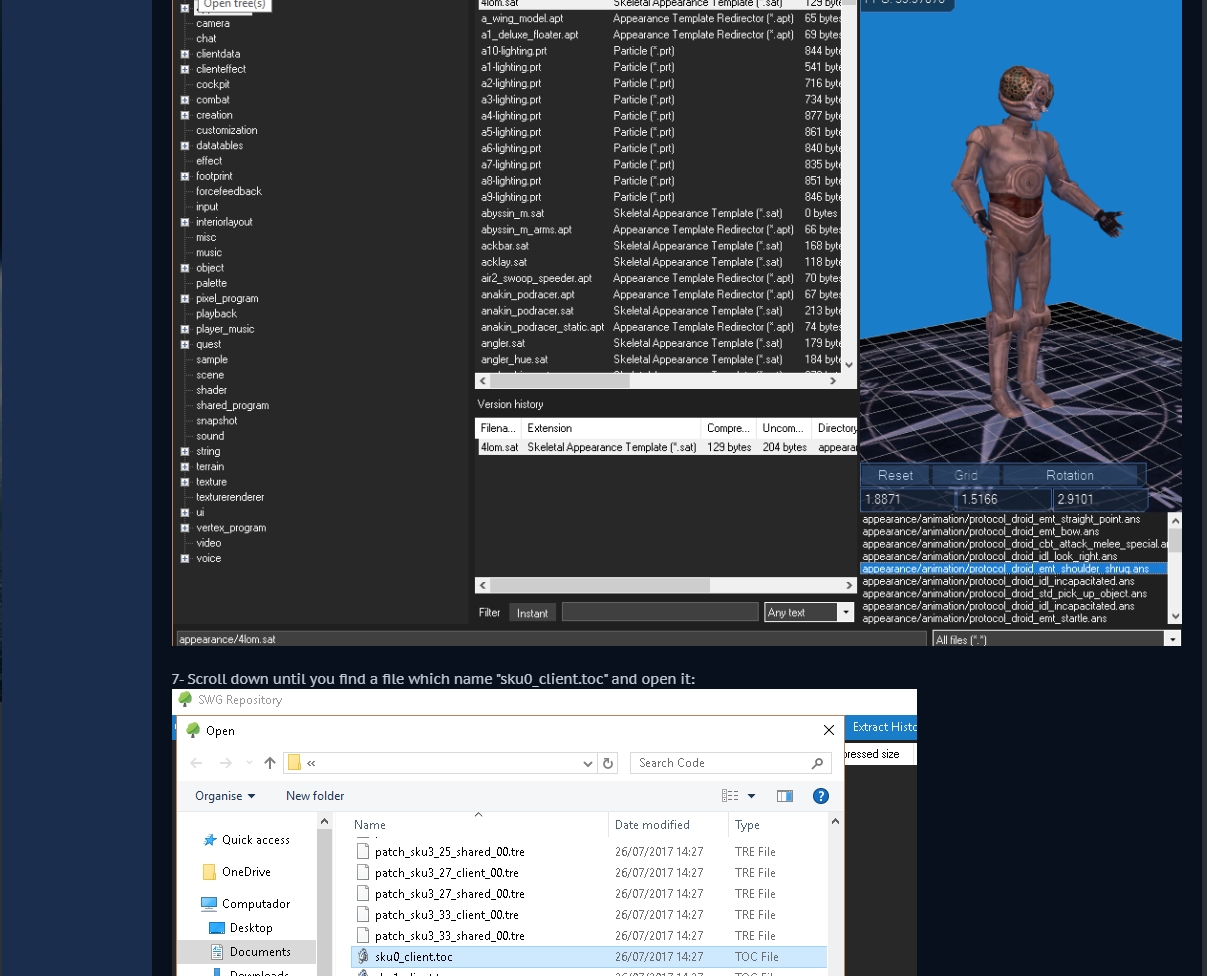Expand the texture tree node
Image resolution: width=1207 pixels, height=976 pixels.
(x=185, y=482)
